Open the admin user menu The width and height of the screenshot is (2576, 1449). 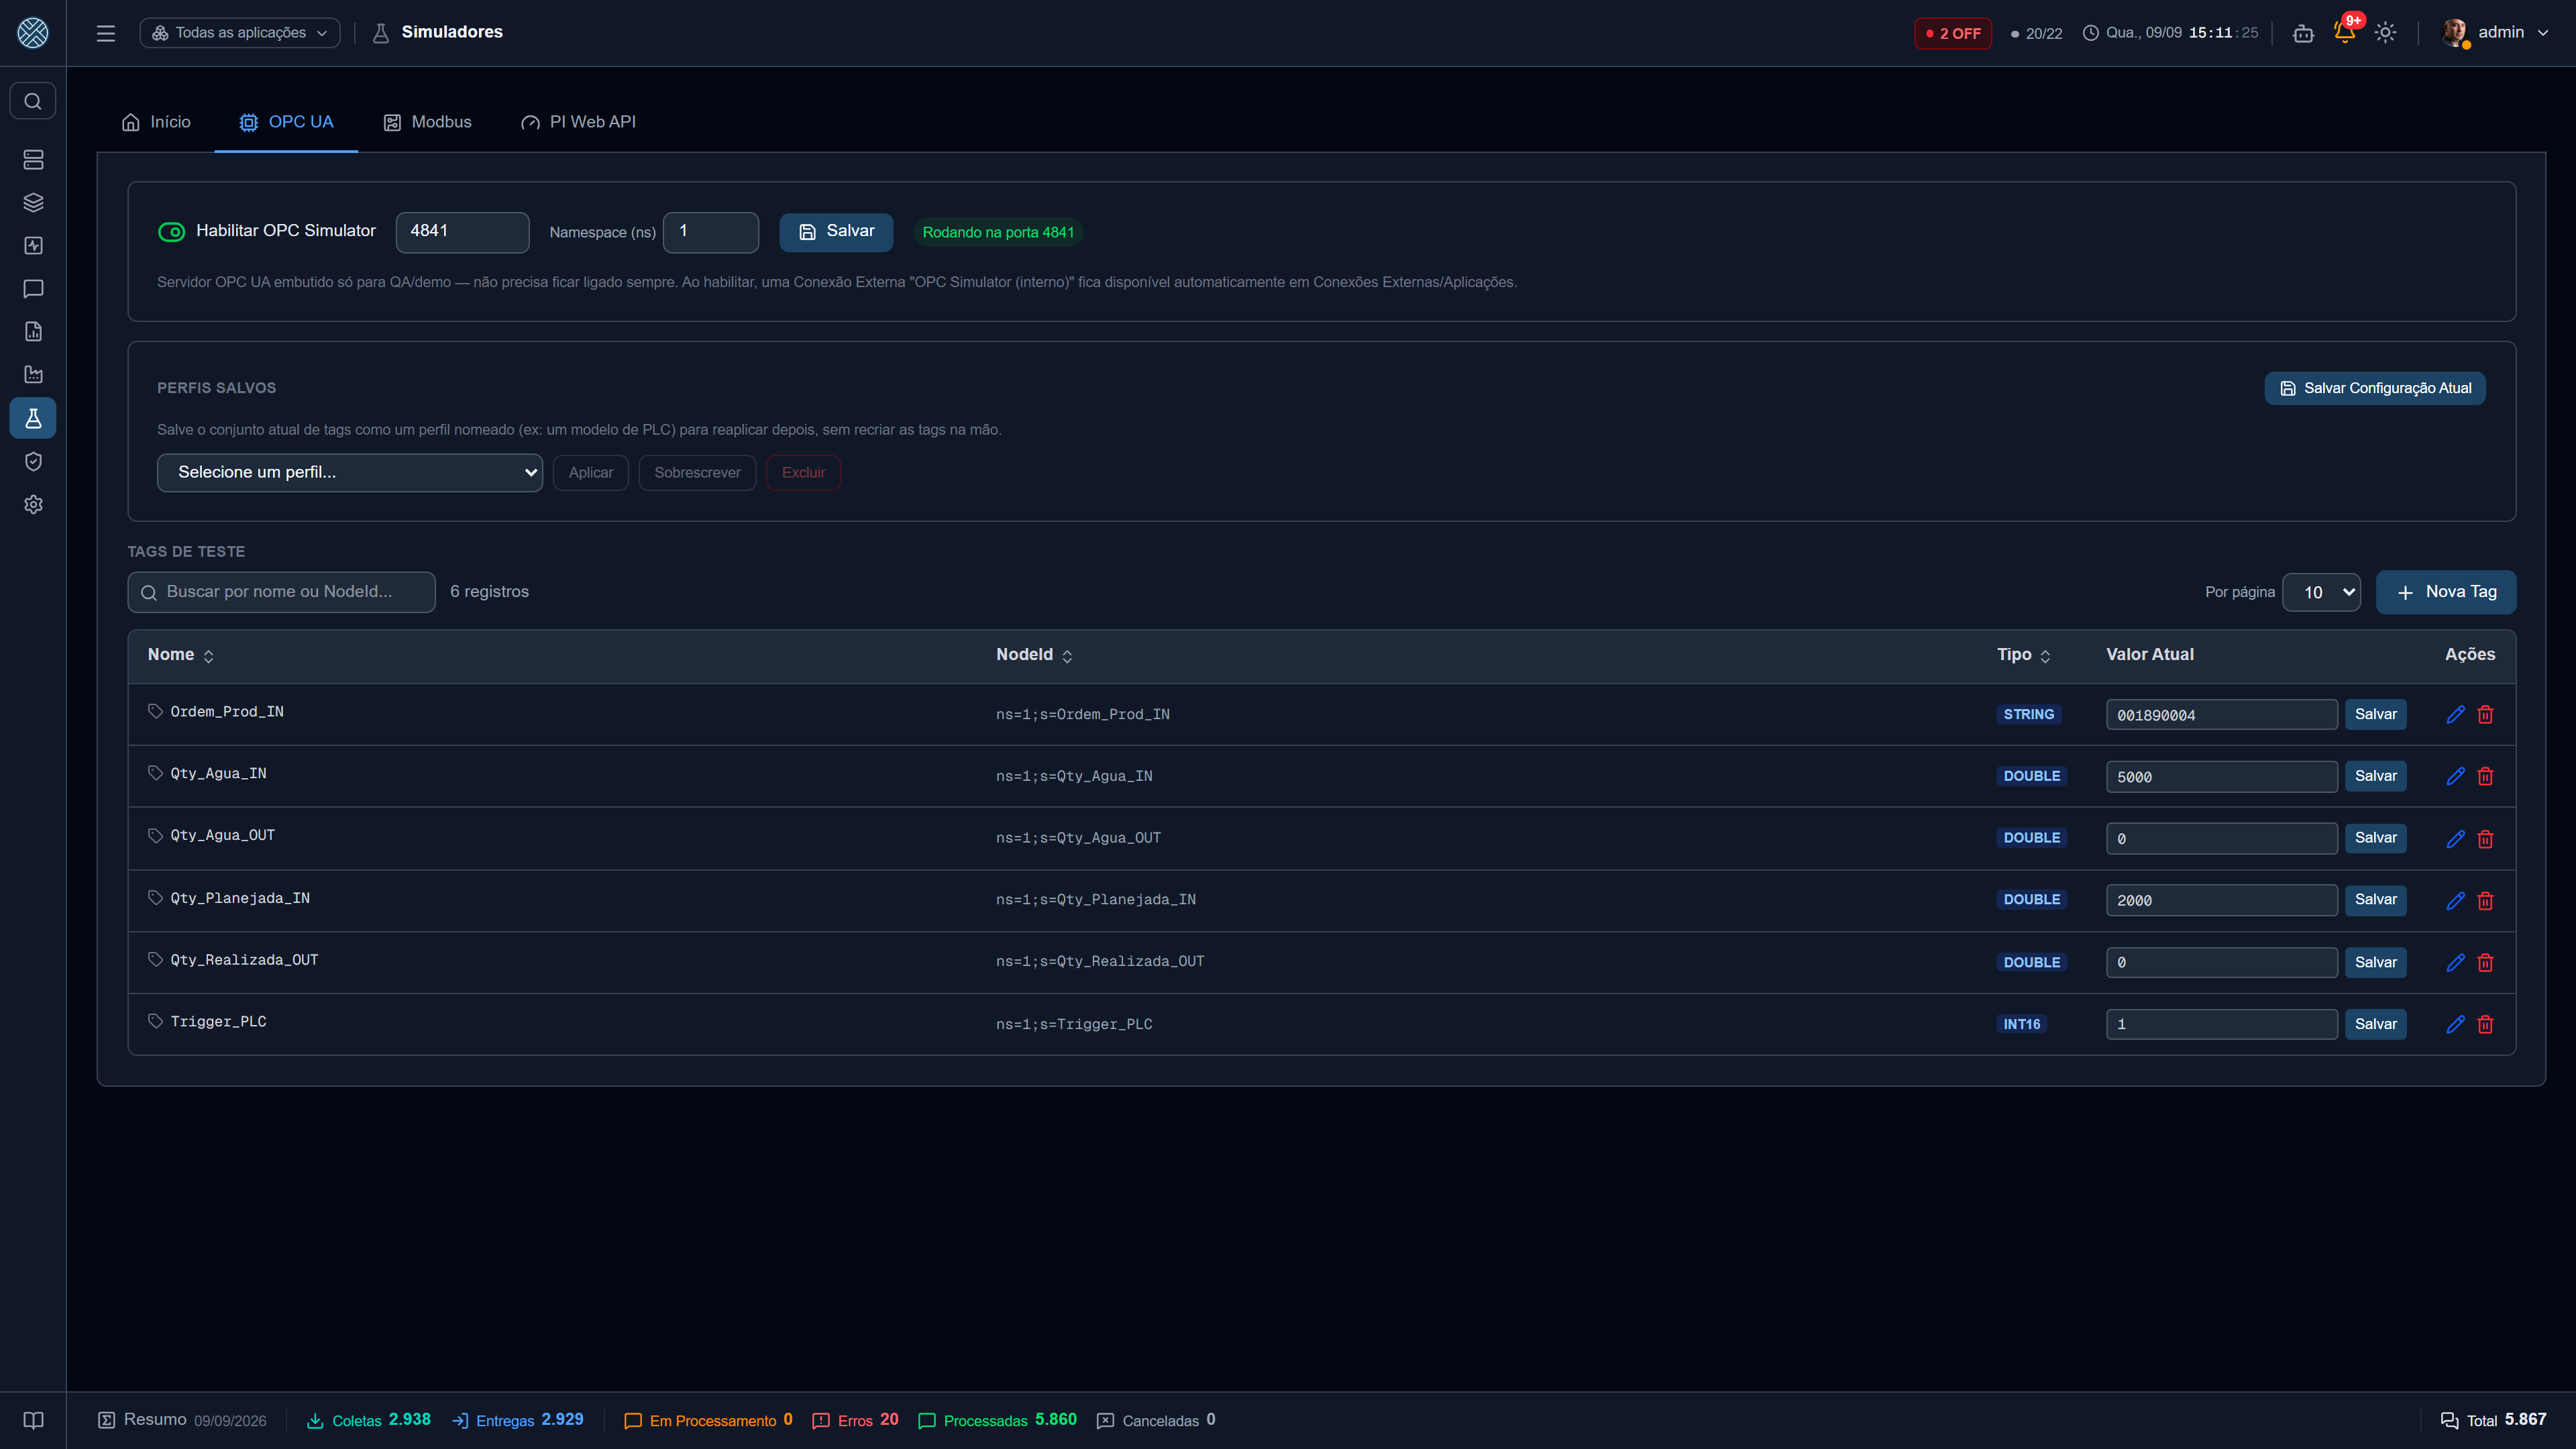click(x=2495, y=33)
